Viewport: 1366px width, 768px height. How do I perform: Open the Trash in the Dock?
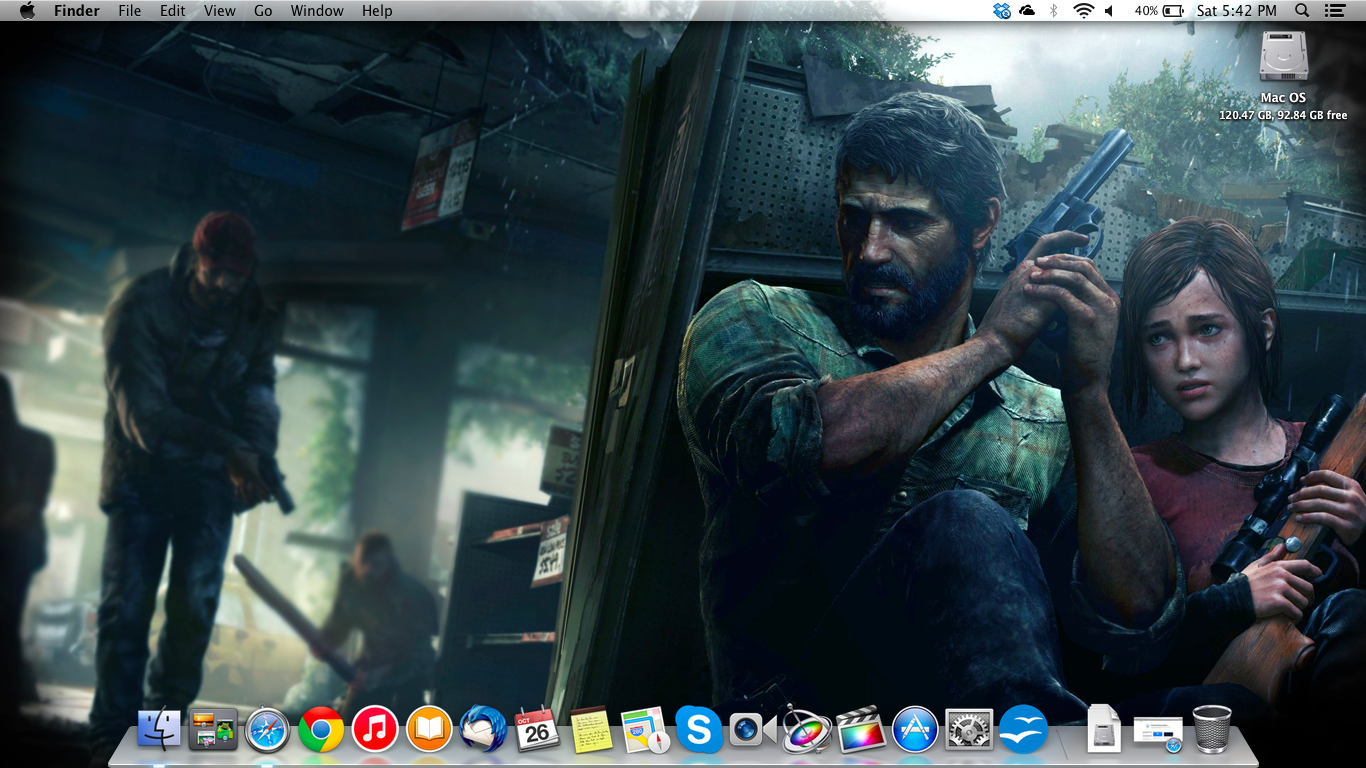click(x=1212, y=730)
